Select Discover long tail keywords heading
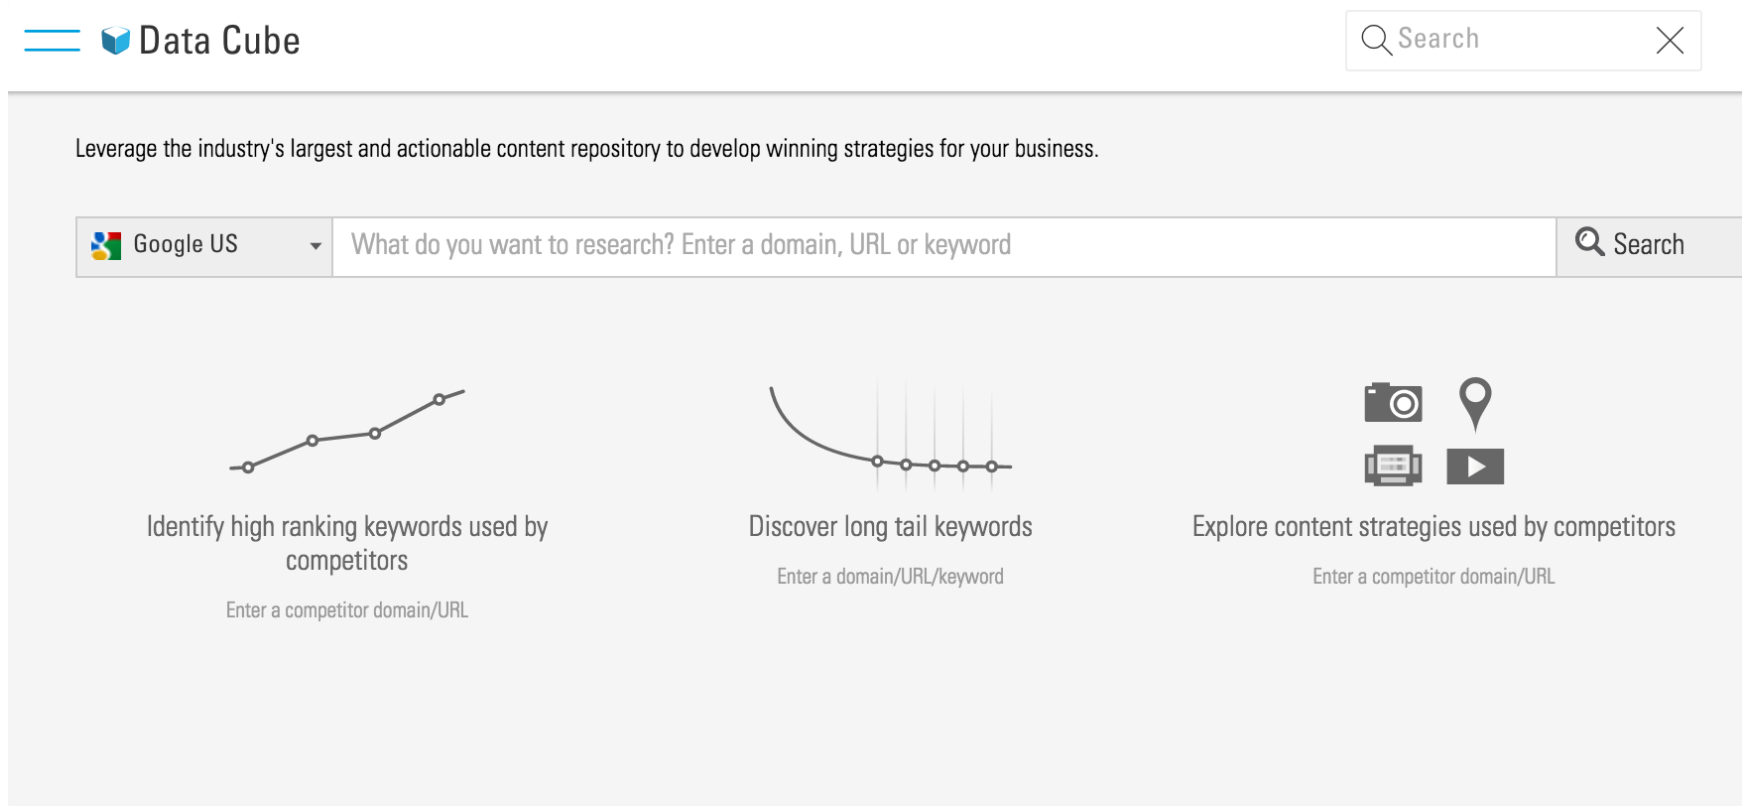Viewport: 1750px width, 812px height. pyautogui.click(x=890, y=527)
